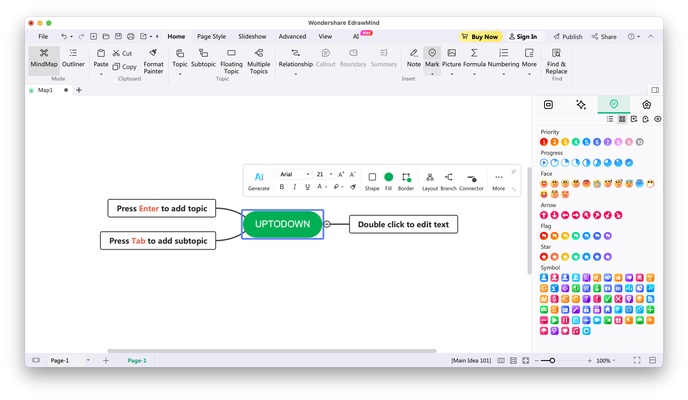Image resolution: width=688 pixels, height=400 pixels.
Task: Expand the Paste dropdown arrow
Action: coord(101,75)
